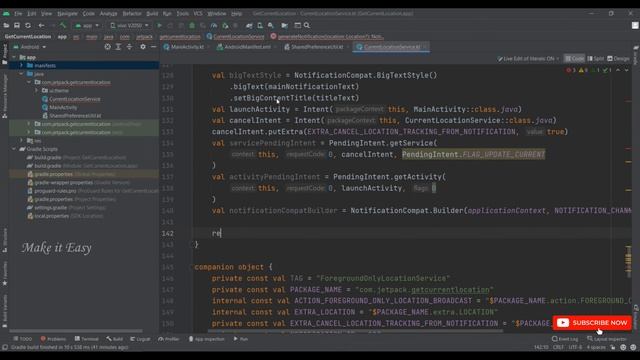Screen dimensions: 640x360
Task: Switch editor to Code view
Action: click(574, 59)
